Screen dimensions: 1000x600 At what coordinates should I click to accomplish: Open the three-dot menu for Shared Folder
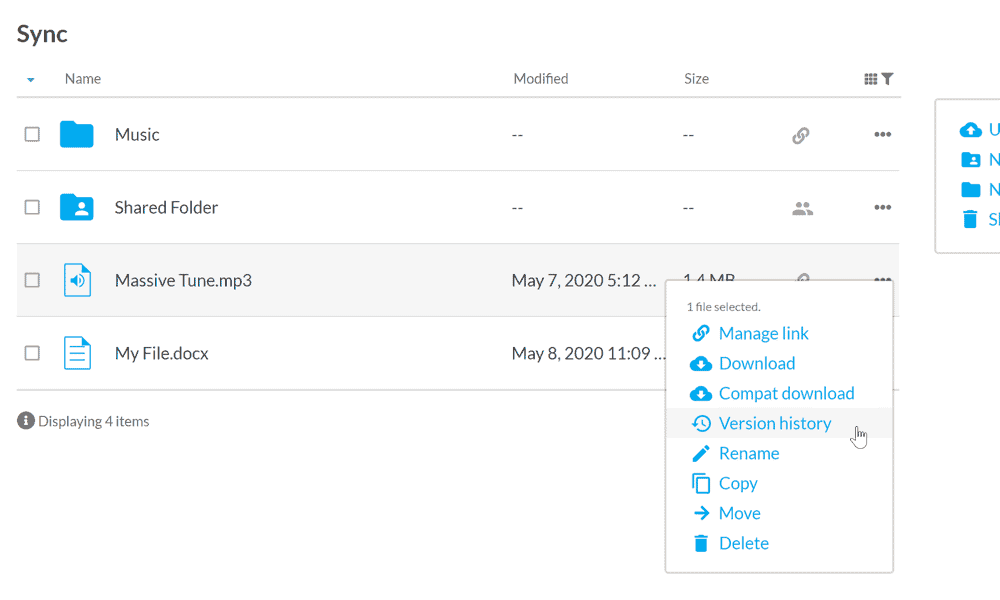click(x=883, y=207)
